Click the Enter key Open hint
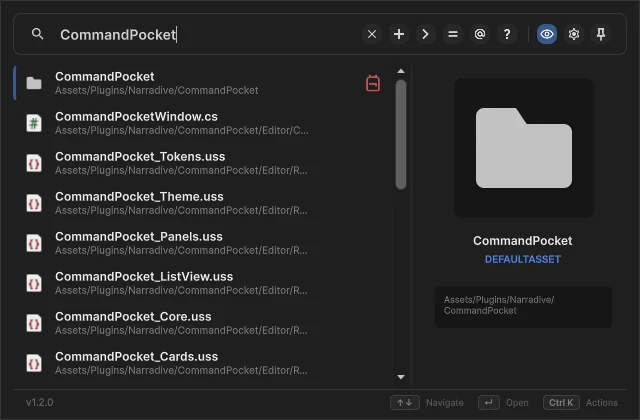The image size is (640, 420). tap(489, 403)
